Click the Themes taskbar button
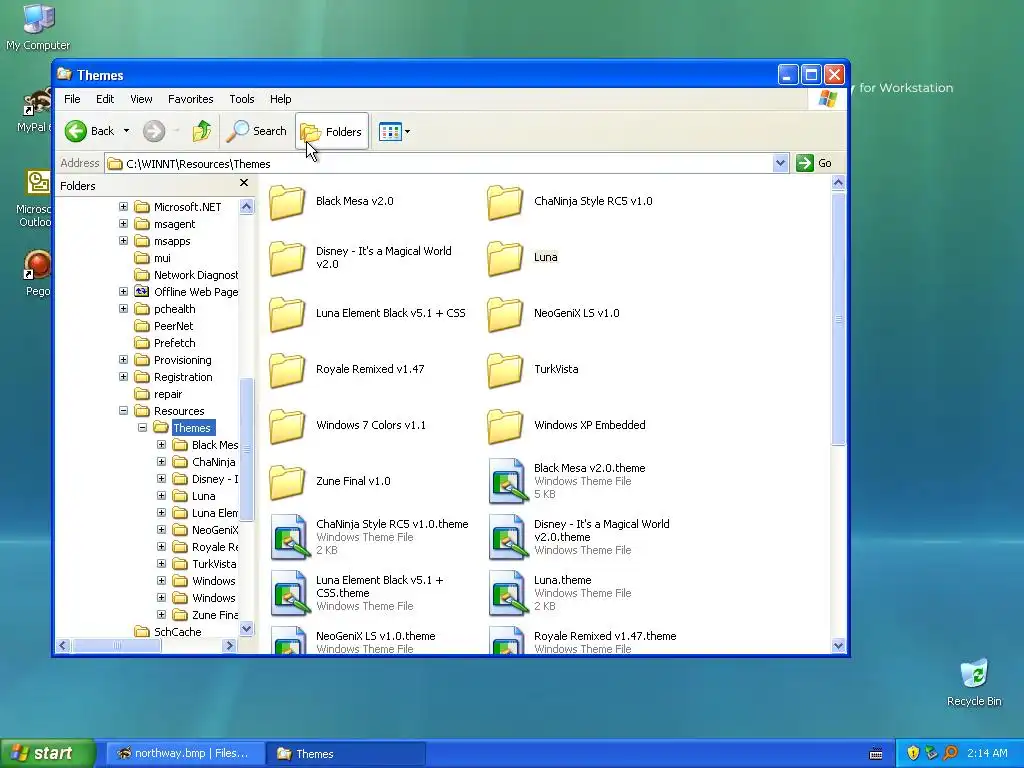 pyautogui.click(x=347, y=754)
